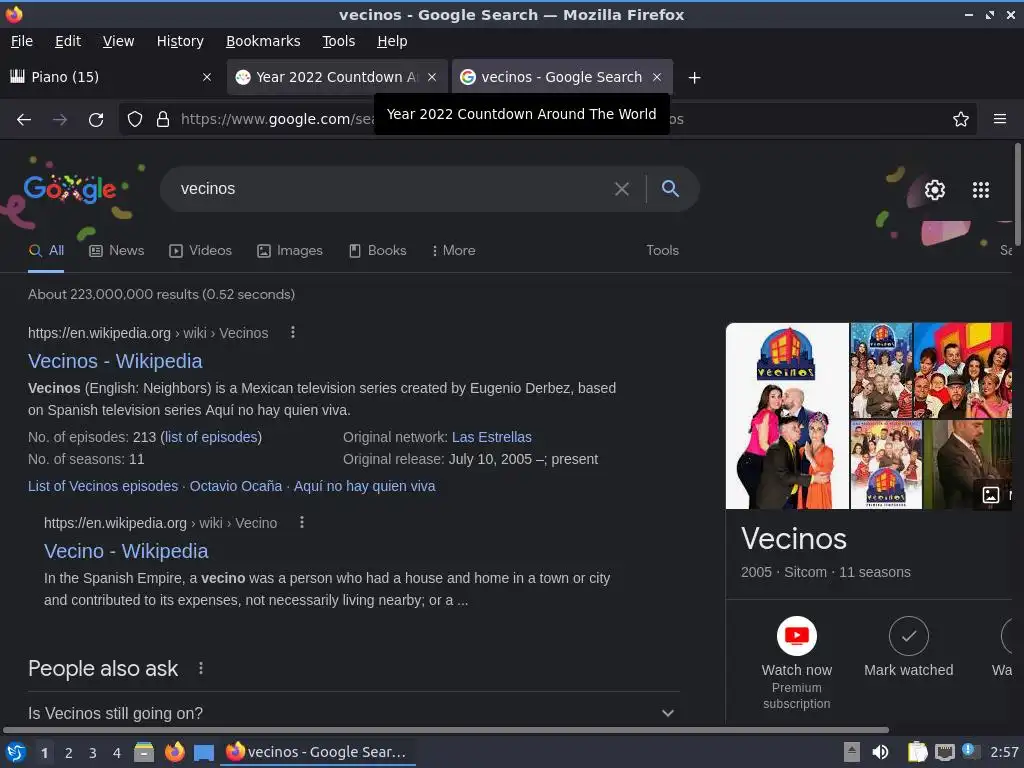The height and width of the screenshot is (768, 1024).
Task: Open the taskbar start menu icon
Action: pos(16,752)
